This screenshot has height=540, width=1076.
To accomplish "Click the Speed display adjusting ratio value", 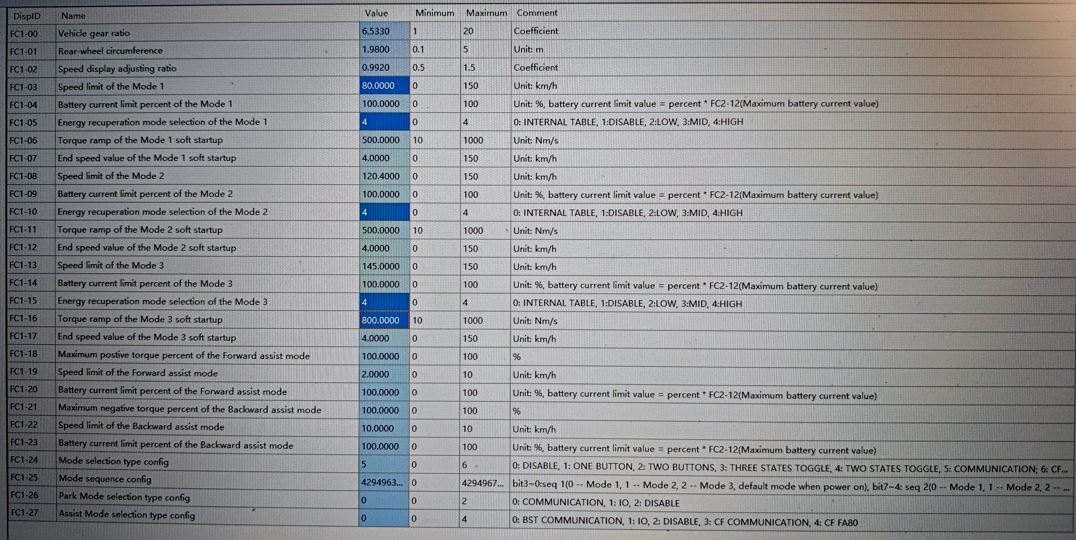I will coord(384,68).
